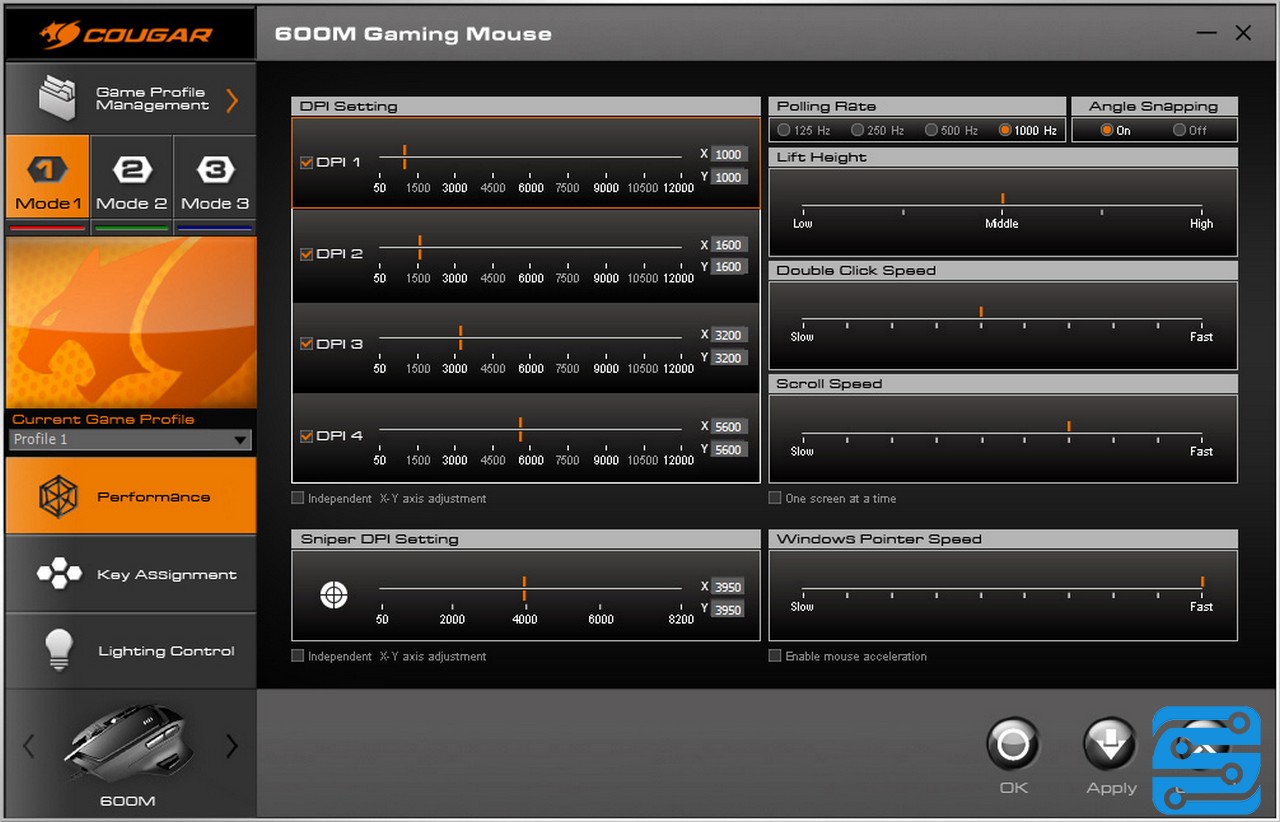Image resolution: width=1280 pixels, height=822 pixels.
Task: Open the Performance section
Action: coord(131,496)
